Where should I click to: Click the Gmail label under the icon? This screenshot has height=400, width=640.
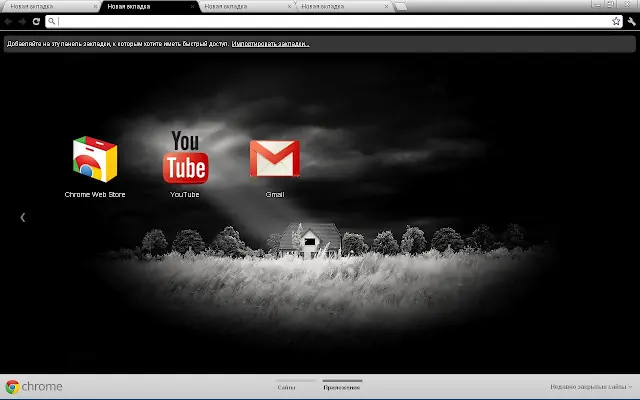[x=275, y=194]
